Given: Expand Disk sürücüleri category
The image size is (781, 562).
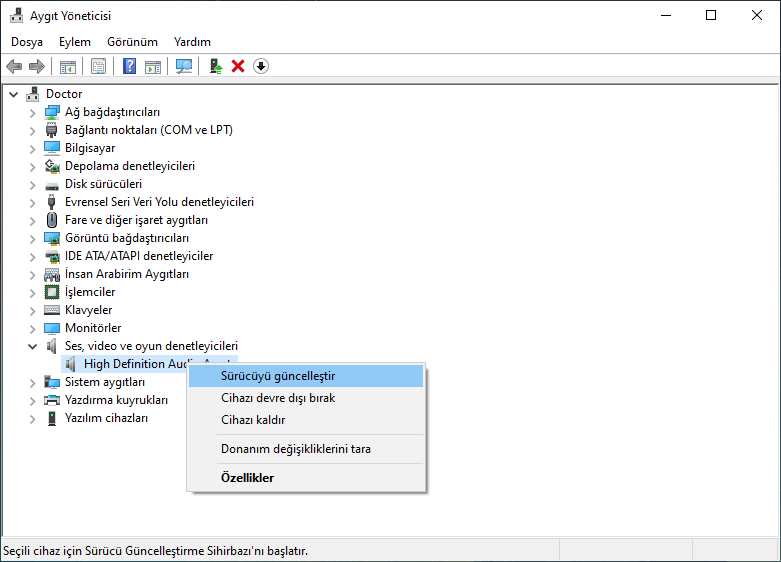Looking at the screenshot, I should [33, 184].
